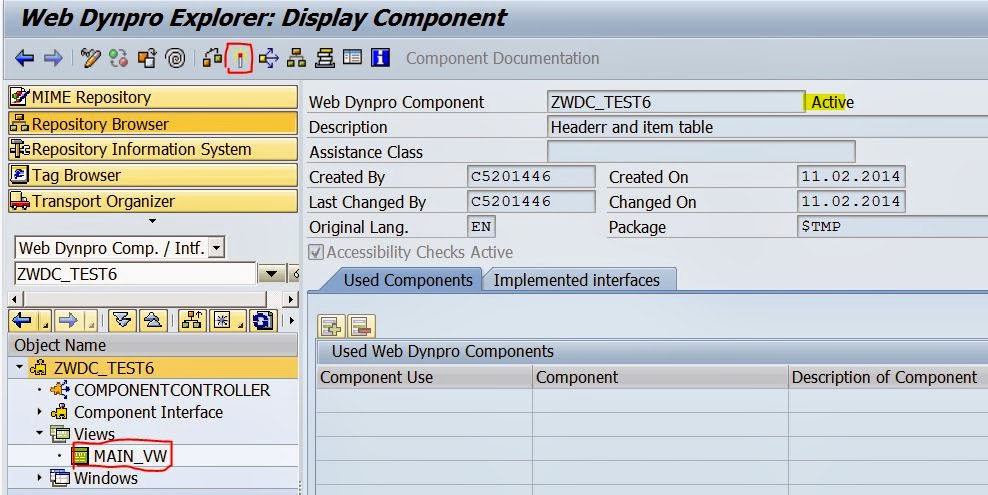Viewport: 988px width, 495px height.
Task: Click the left arrow of the horizontal scrollbar
Action: 14,299
